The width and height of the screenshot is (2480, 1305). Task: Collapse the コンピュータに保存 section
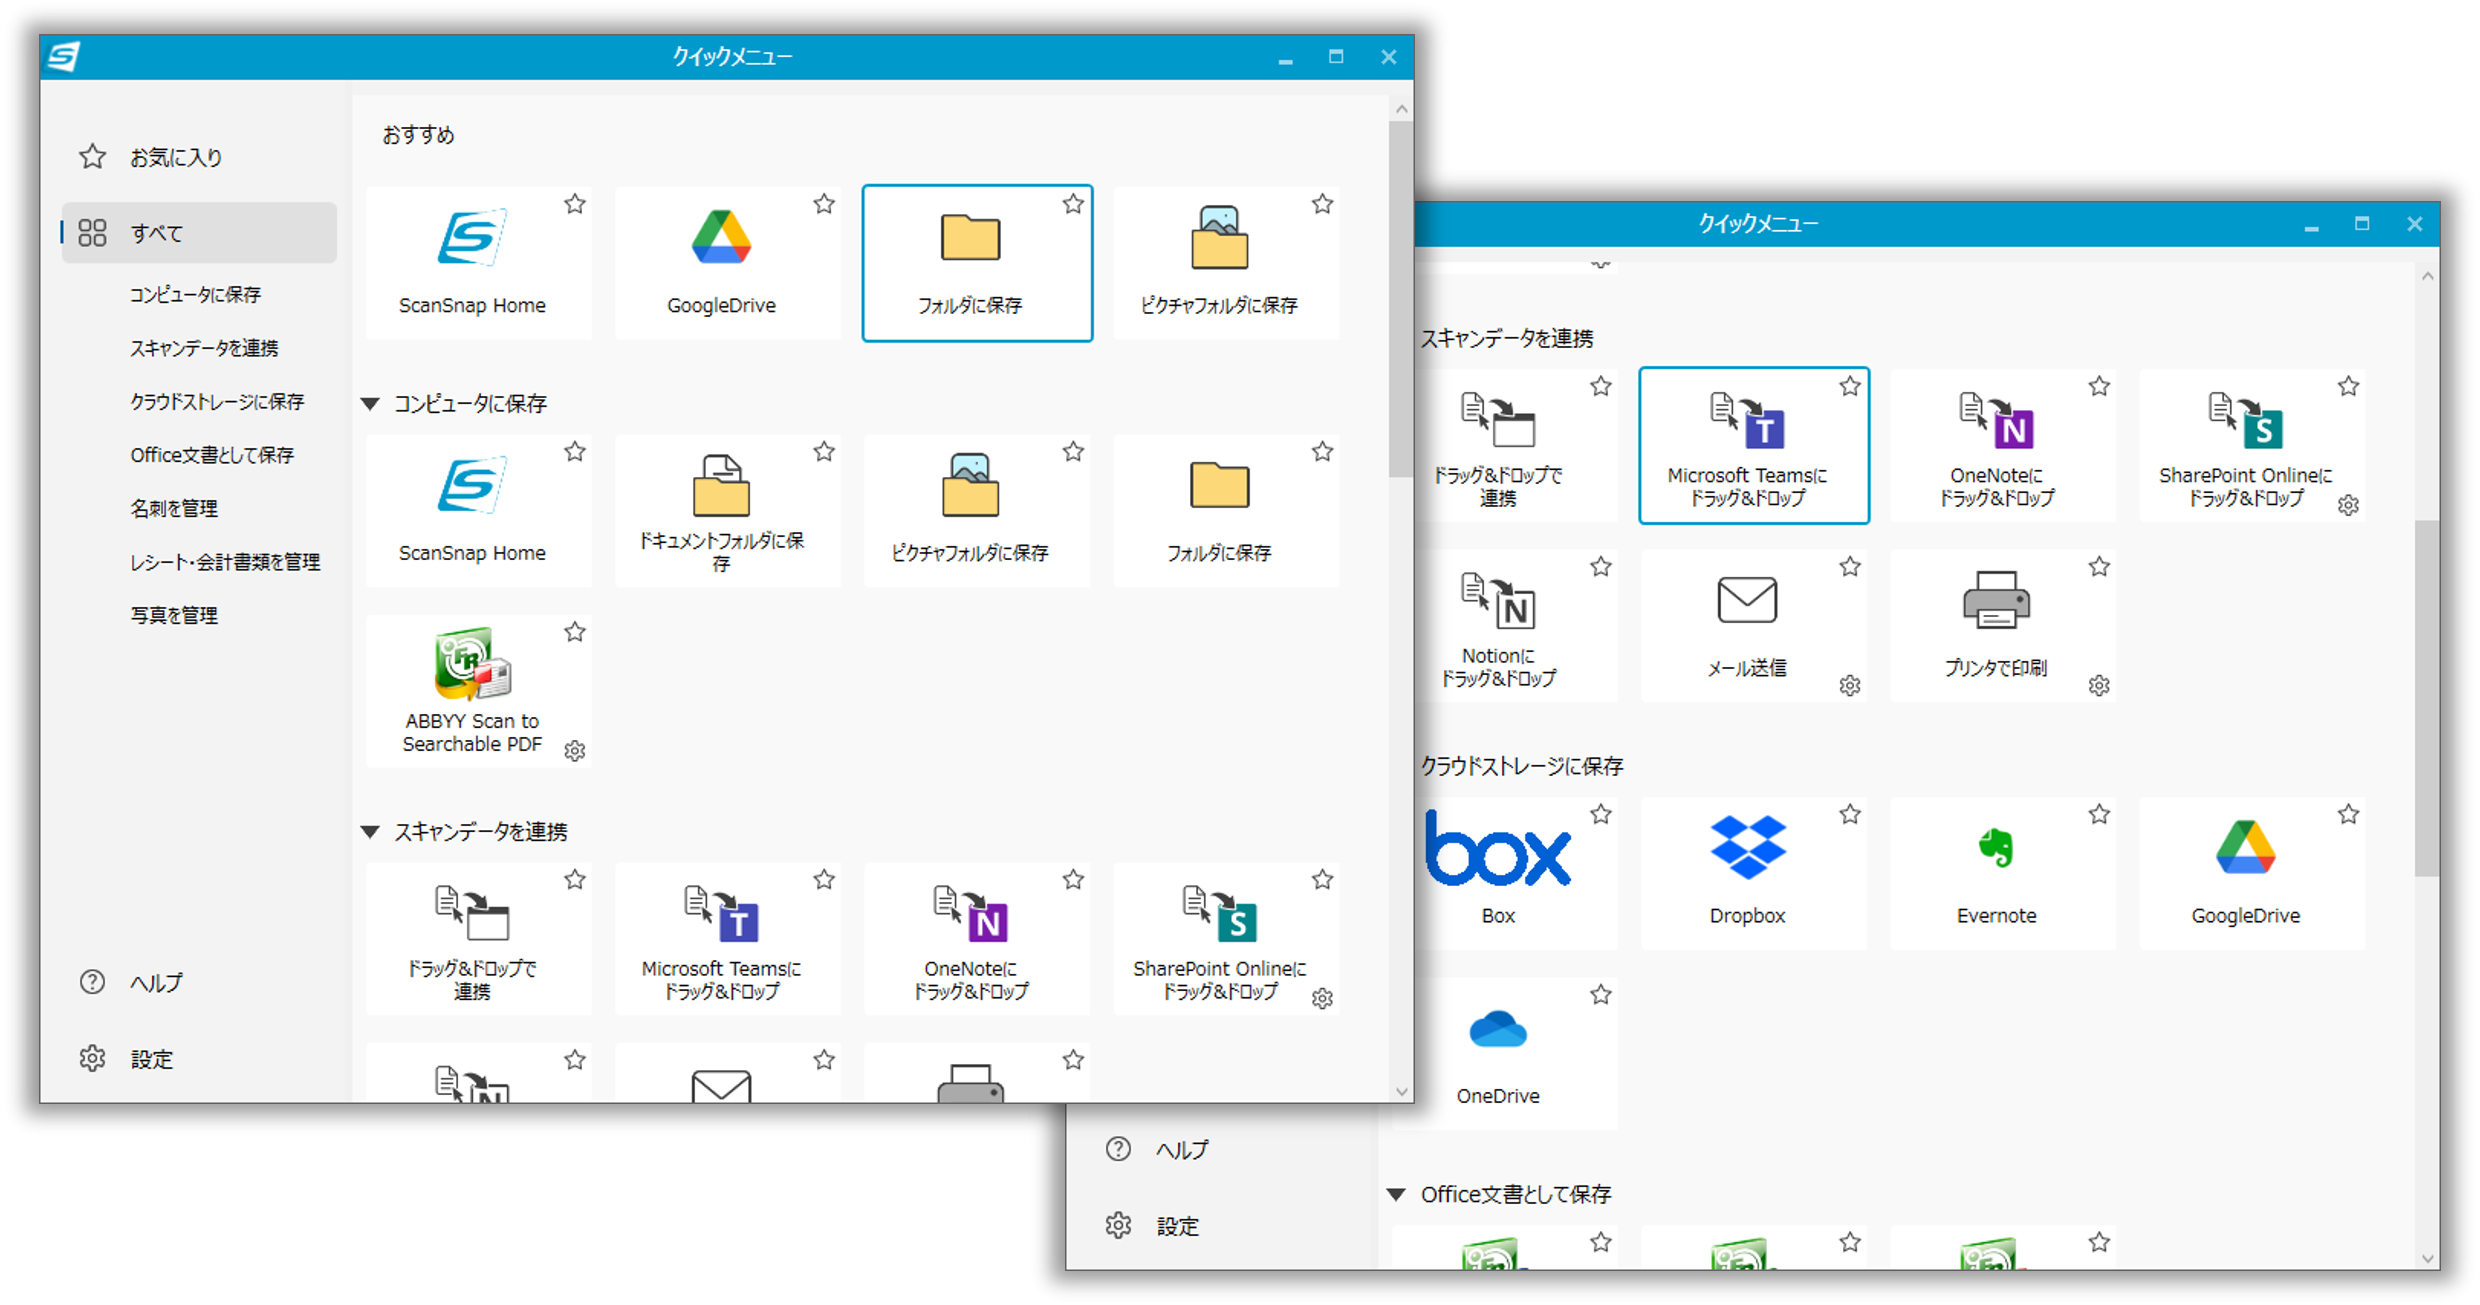370,404
